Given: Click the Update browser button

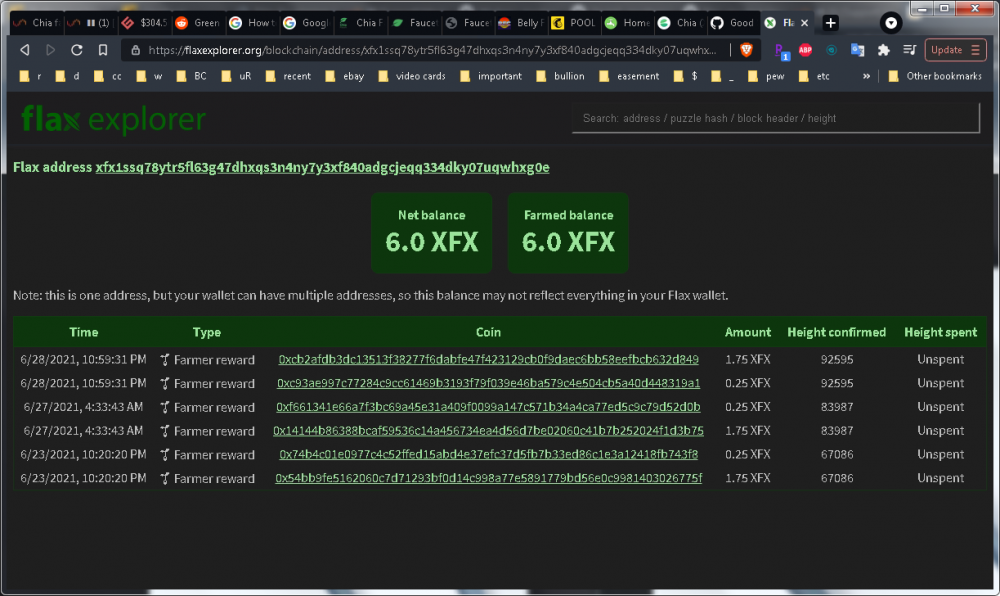Looking at the screenshot, I should (x=955, y=50).
